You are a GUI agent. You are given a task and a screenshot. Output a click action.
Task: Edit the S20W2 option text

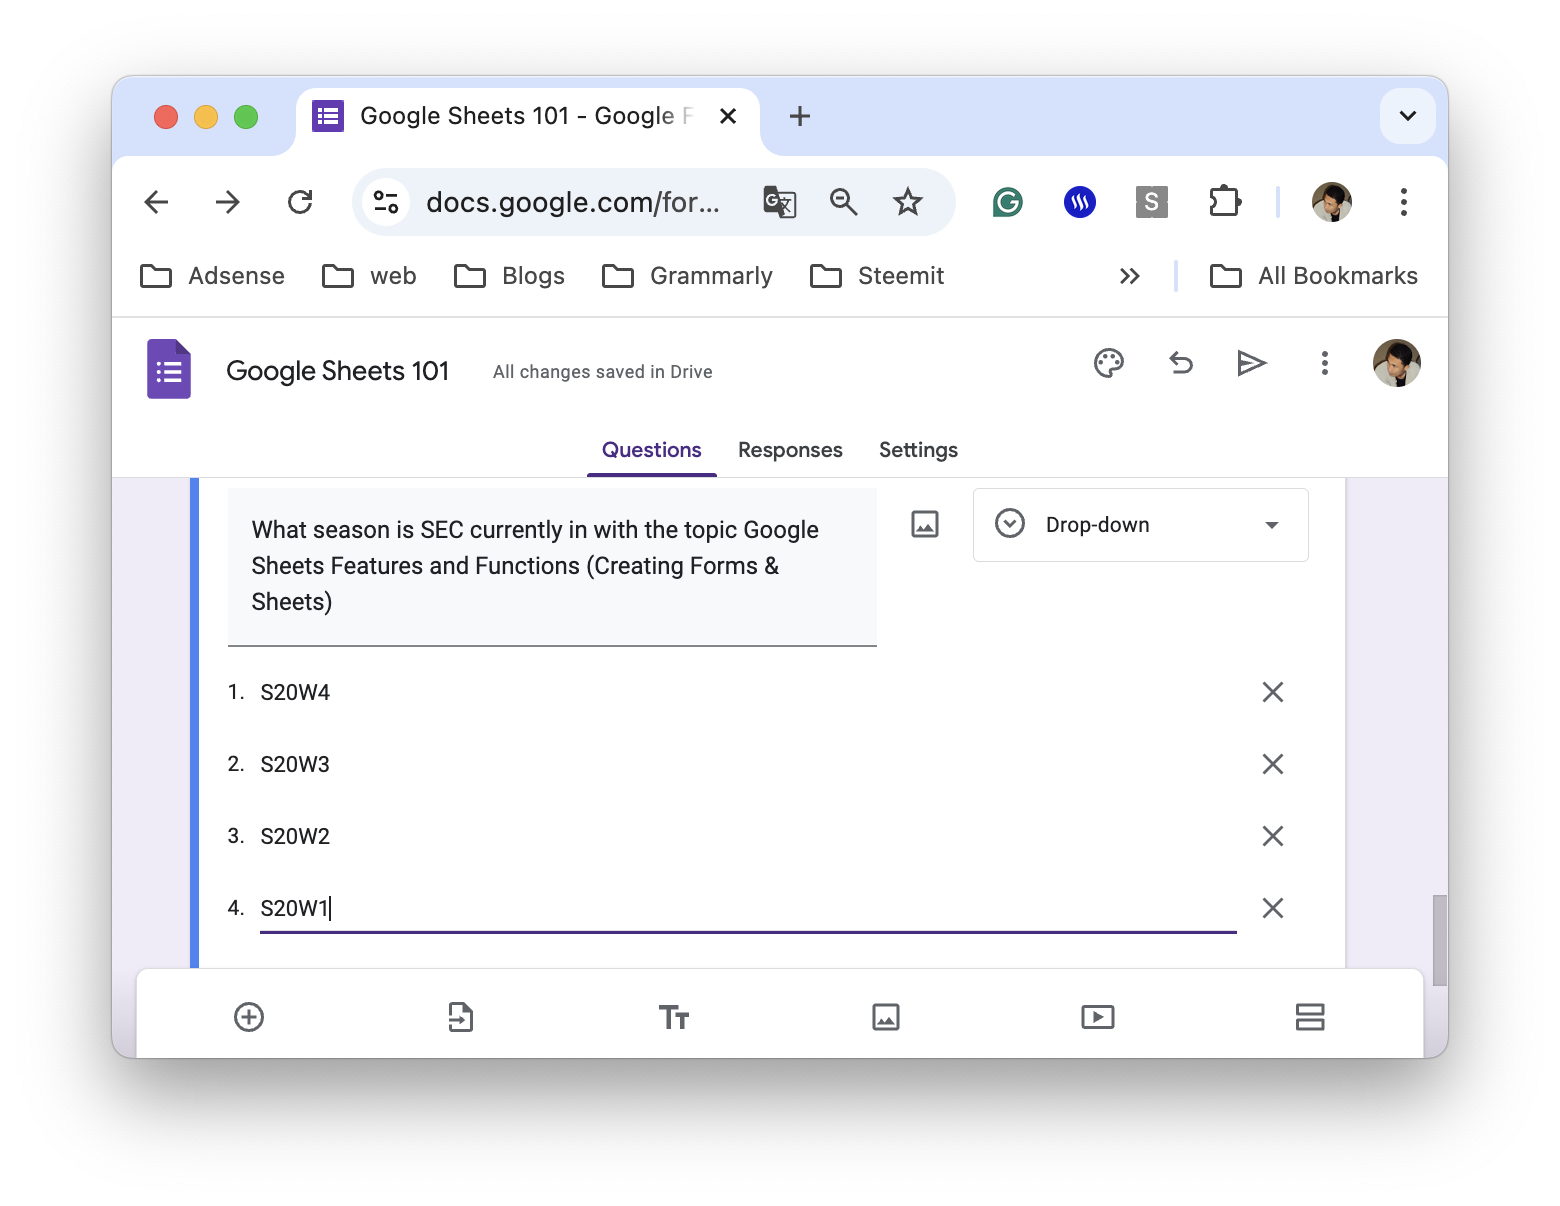tap(748, 836)
